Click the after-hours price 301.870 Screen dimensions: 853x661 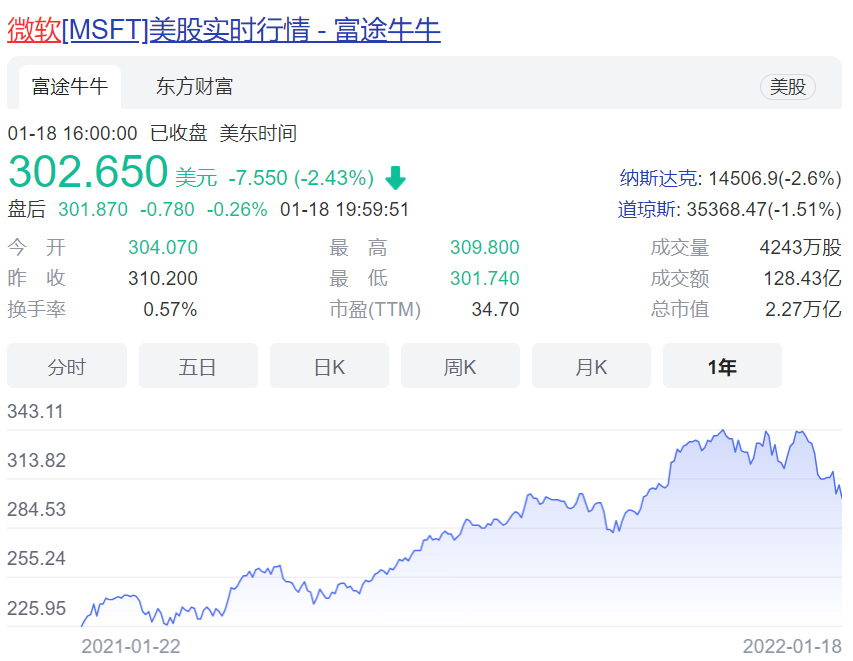pyautogui.click(x=93, y=209)
